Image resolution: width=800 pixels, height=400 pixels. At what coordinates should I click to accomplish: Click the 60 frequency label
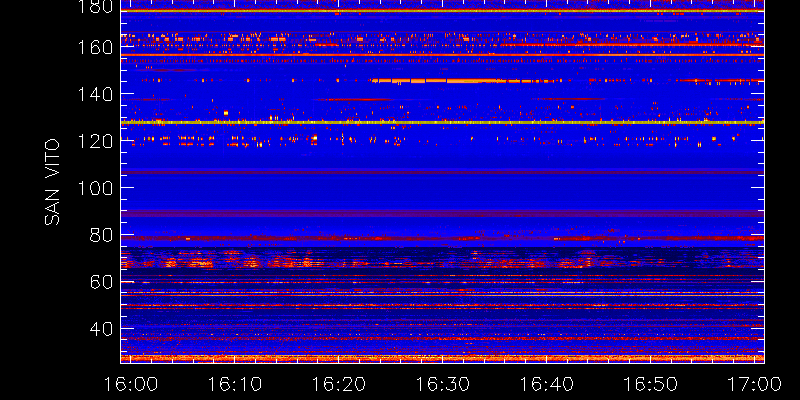coord(101,282)
